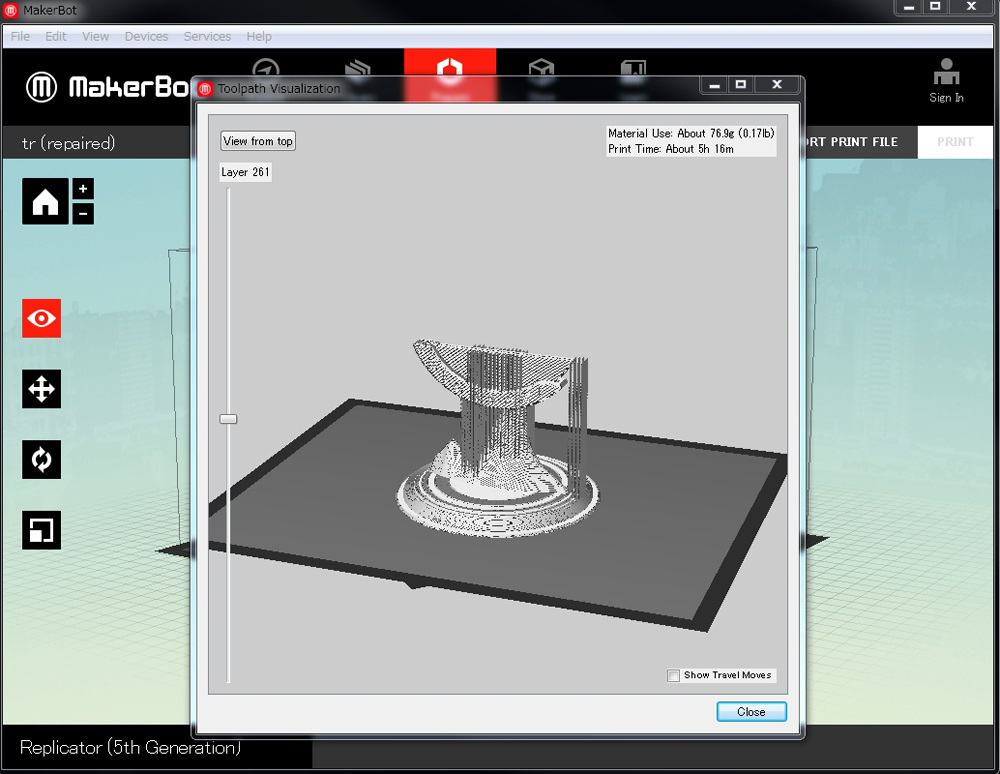Image resolution: width=1000 pixels, height=774 pixels.
Task: Click the Layer 261 label
Action: pos(246,172)
